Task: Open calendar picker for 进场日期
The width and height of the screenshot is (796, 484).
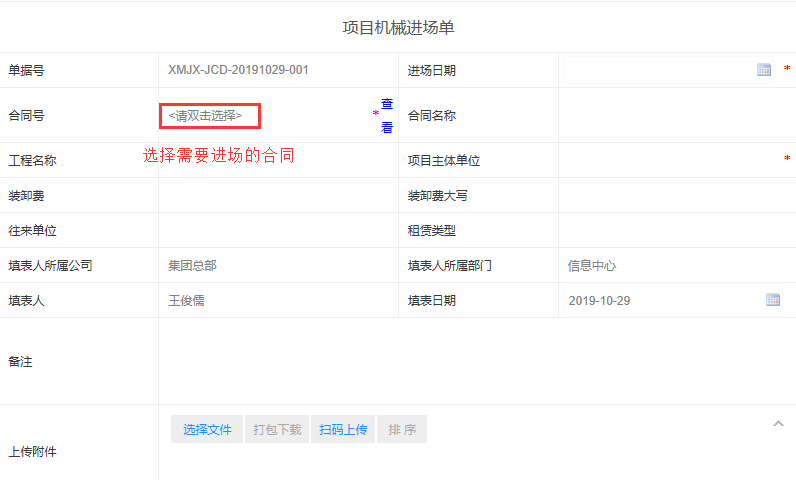Action: coord(764,70)
